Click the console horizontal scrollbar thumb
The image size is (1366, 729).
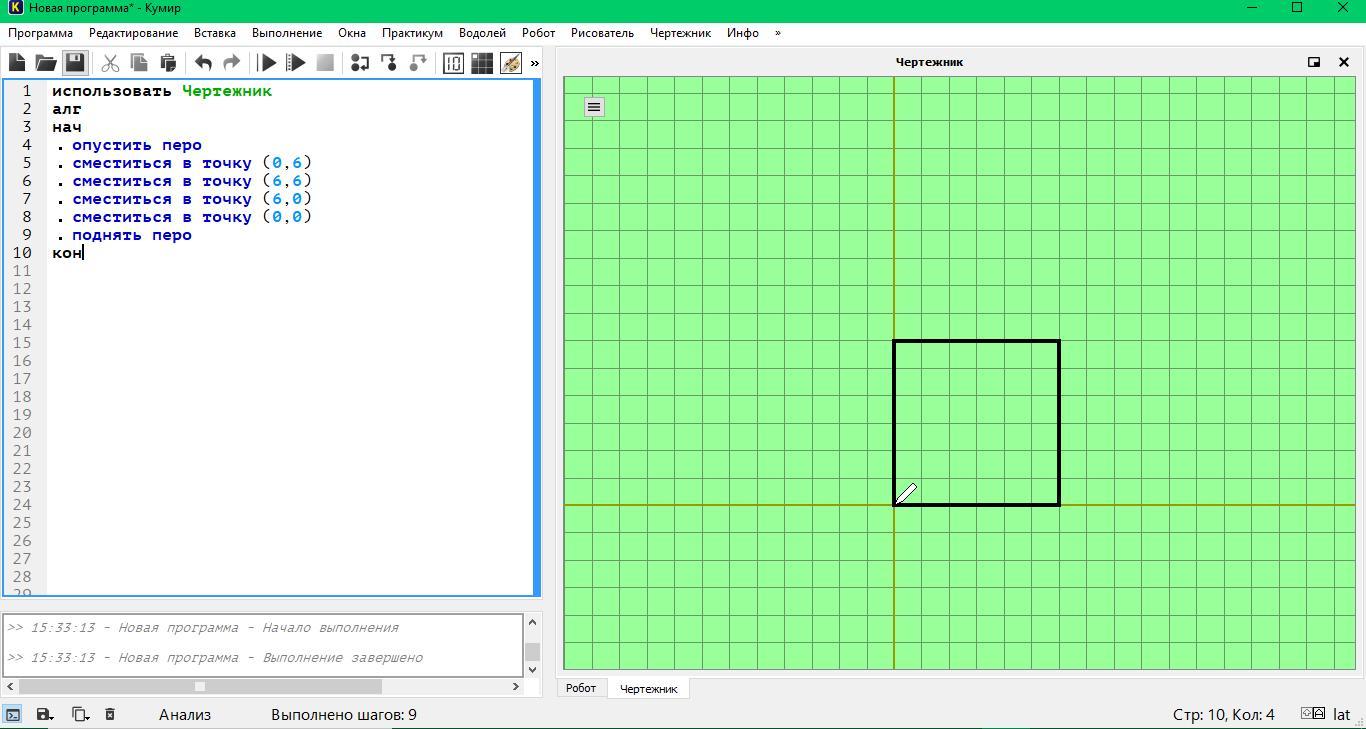click(200, 686)
